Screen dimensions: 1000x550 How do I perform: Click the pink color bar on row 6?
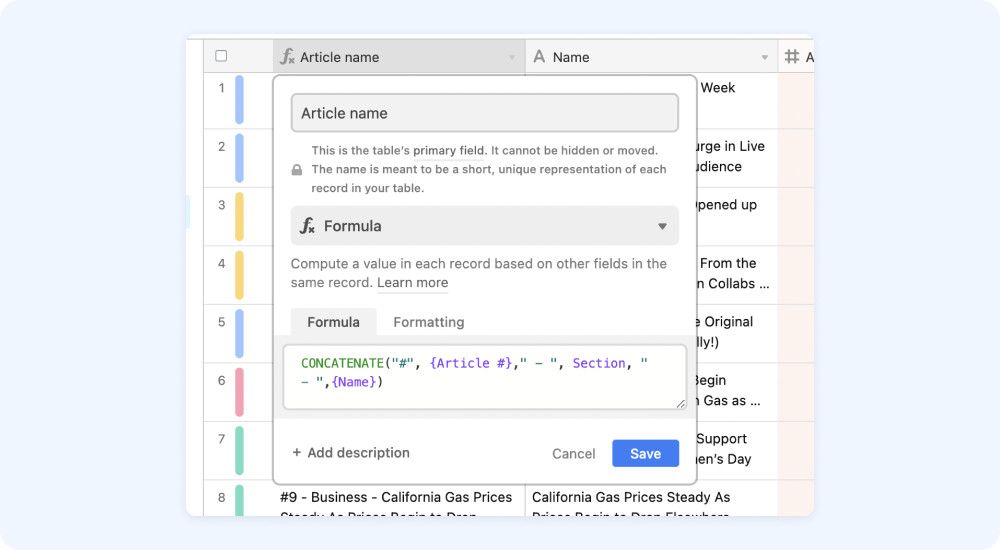(239, 392)
